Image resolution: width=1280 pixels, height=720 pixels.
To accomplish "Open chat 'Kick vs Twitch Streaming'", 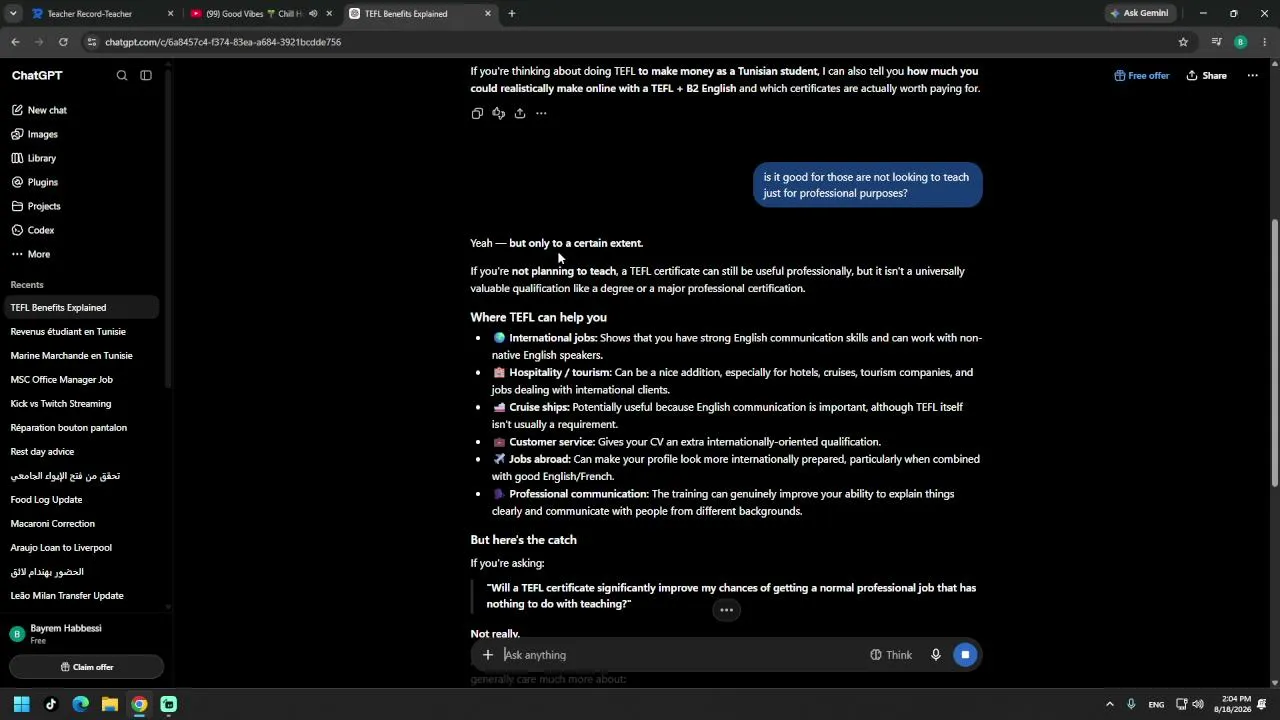I will [x=80, y=404].
